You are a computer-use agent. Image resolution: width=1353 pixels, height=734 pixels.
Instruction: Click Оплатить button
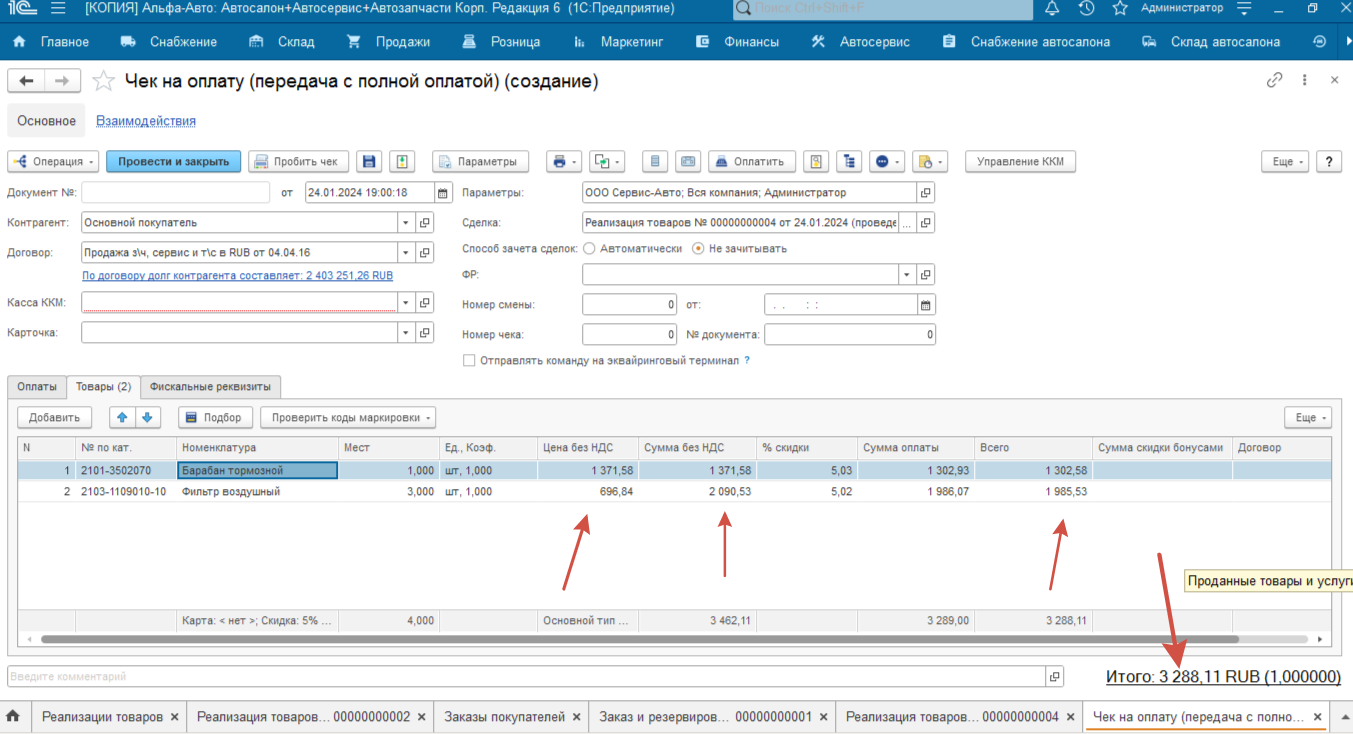click(752, 161)
